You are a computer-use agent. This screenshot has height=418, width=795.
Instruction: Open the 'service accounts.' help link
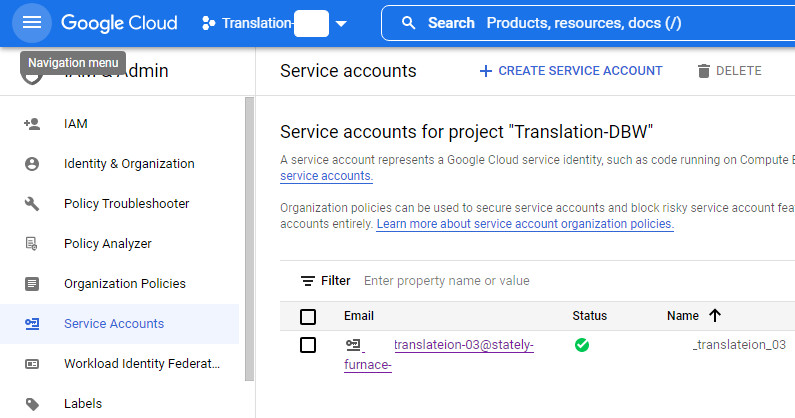point(327,176)
